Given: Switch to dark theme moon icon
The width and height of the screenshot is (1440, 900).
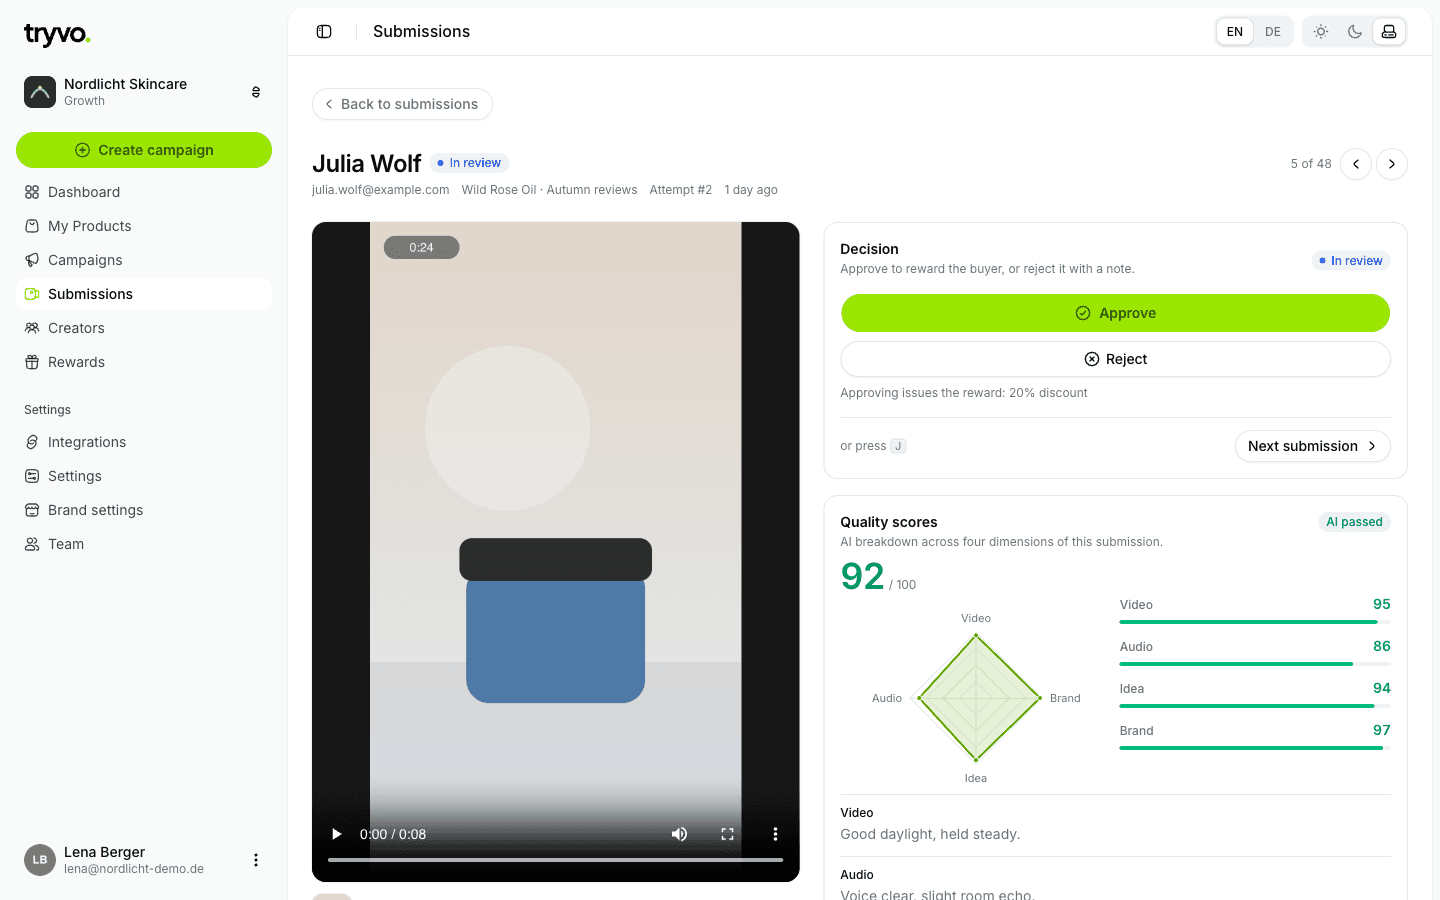Looking at the screenshot, I should click(1355, 32).
